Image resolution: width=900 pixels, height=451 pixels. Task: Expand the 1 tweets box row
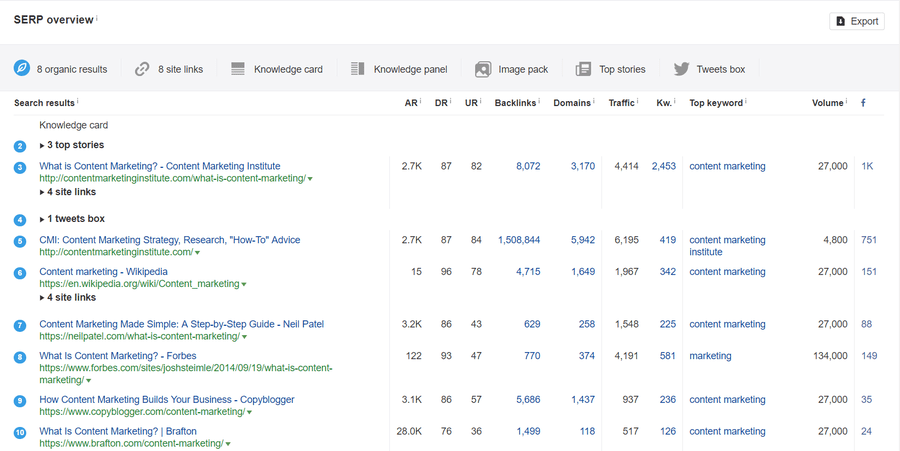72,219
